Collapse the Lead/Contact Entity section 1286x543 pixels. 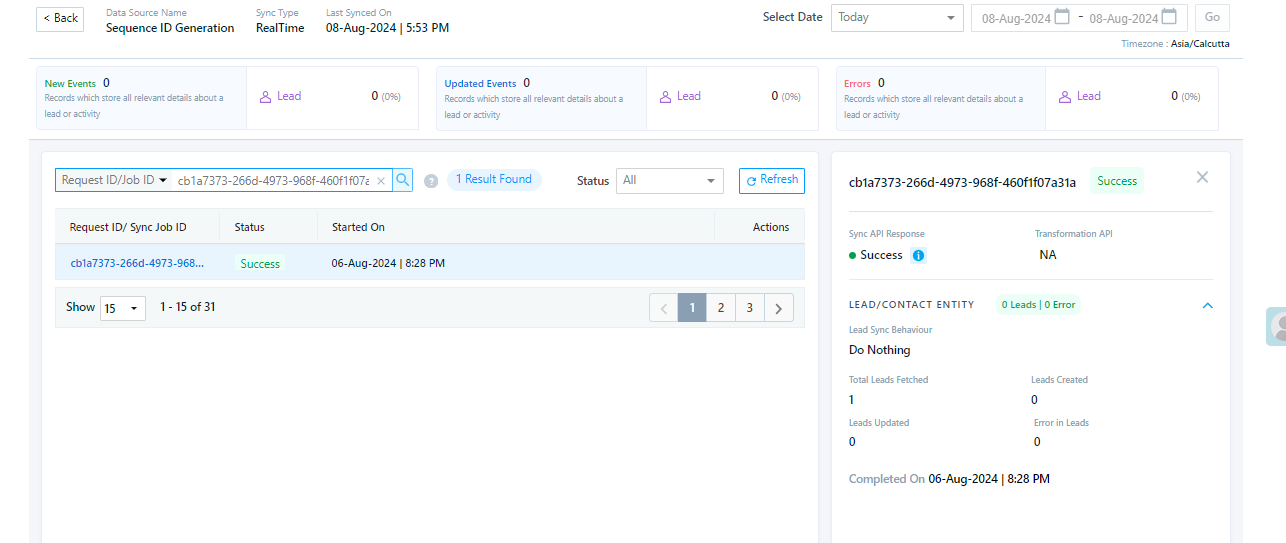(1207, 305)
